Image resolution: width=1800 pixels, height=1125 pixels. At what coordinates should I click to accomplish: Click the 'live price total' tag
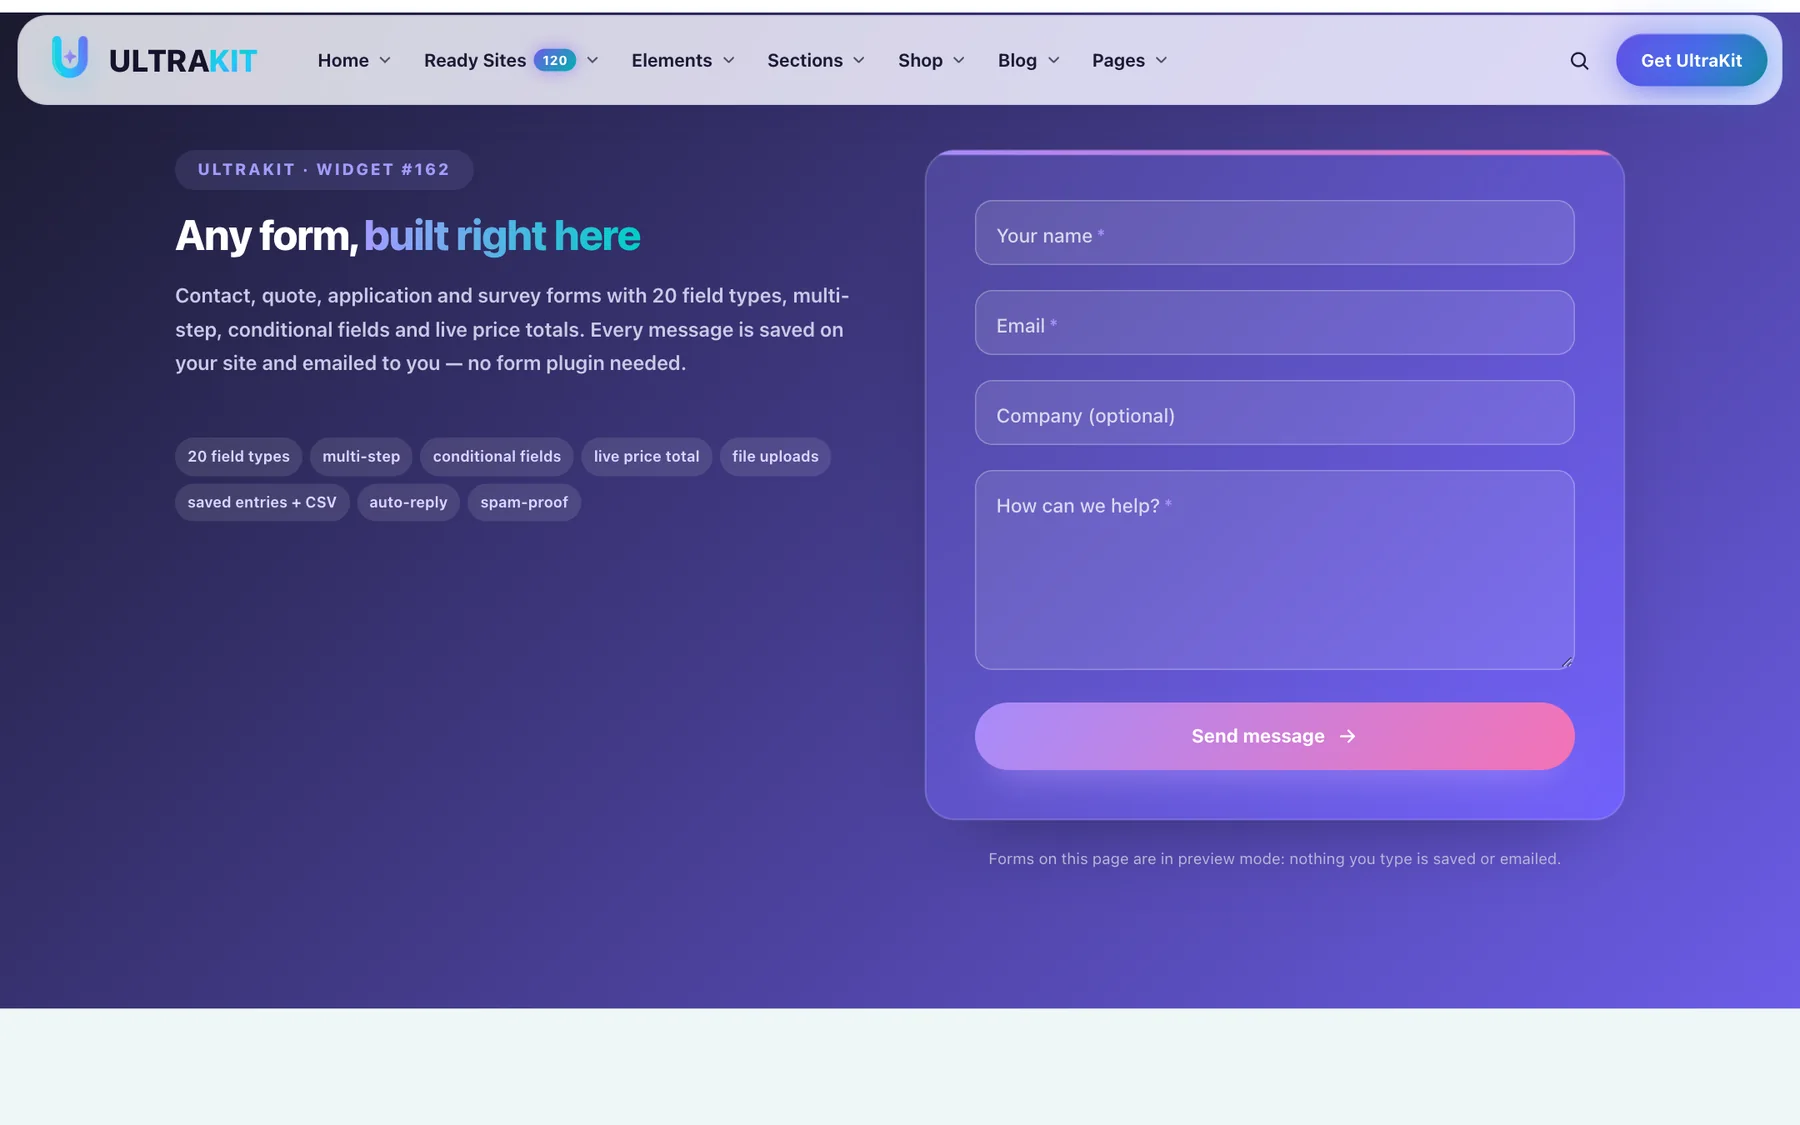[x=647, y=457]
